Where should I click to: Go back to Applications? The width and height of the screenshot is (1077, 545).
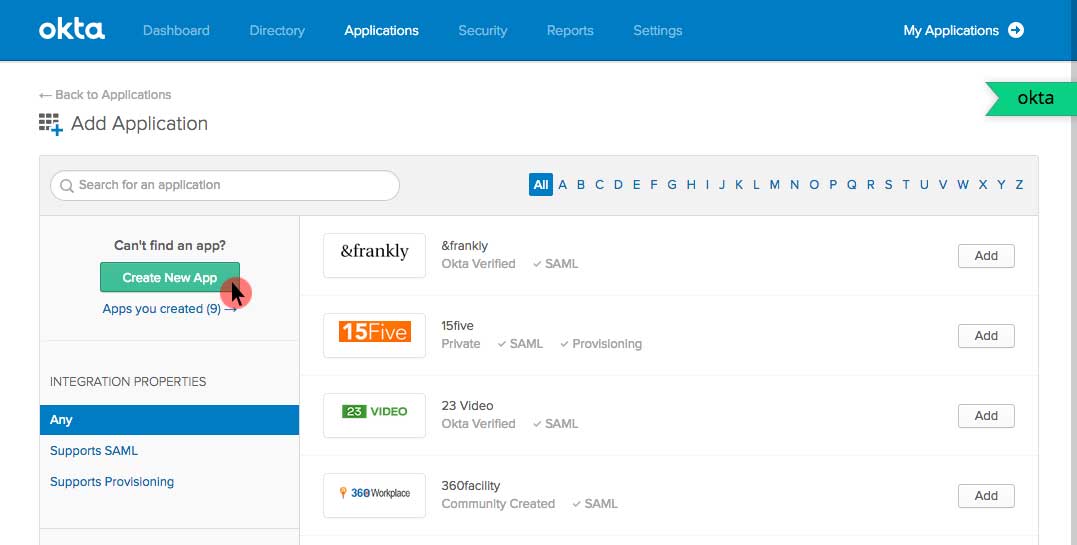point(105,95)
